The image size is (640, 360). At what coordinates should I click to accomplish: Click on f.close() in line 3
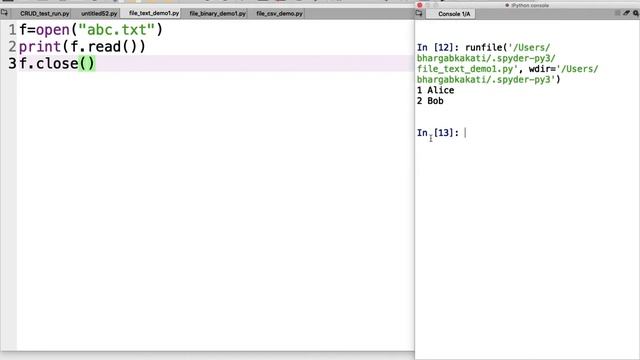pos(57,64)
